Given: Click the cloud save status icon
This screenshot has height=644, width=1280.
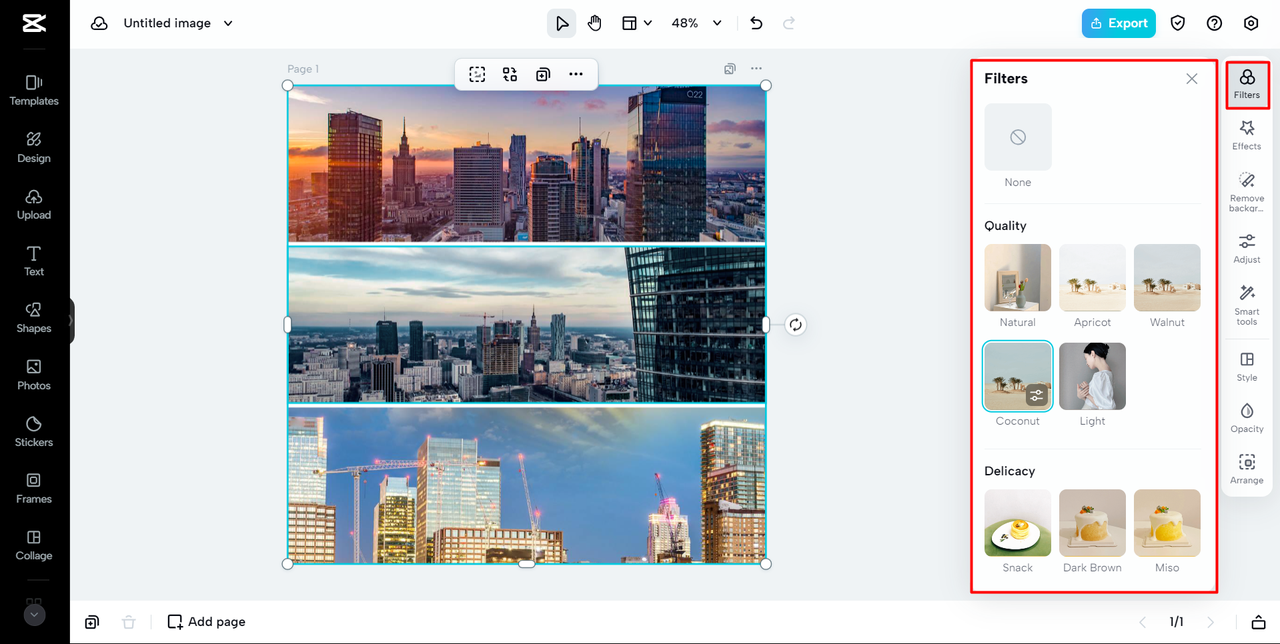Looking at the screenshot, I should pyautogui.click(x=99, y=23).
